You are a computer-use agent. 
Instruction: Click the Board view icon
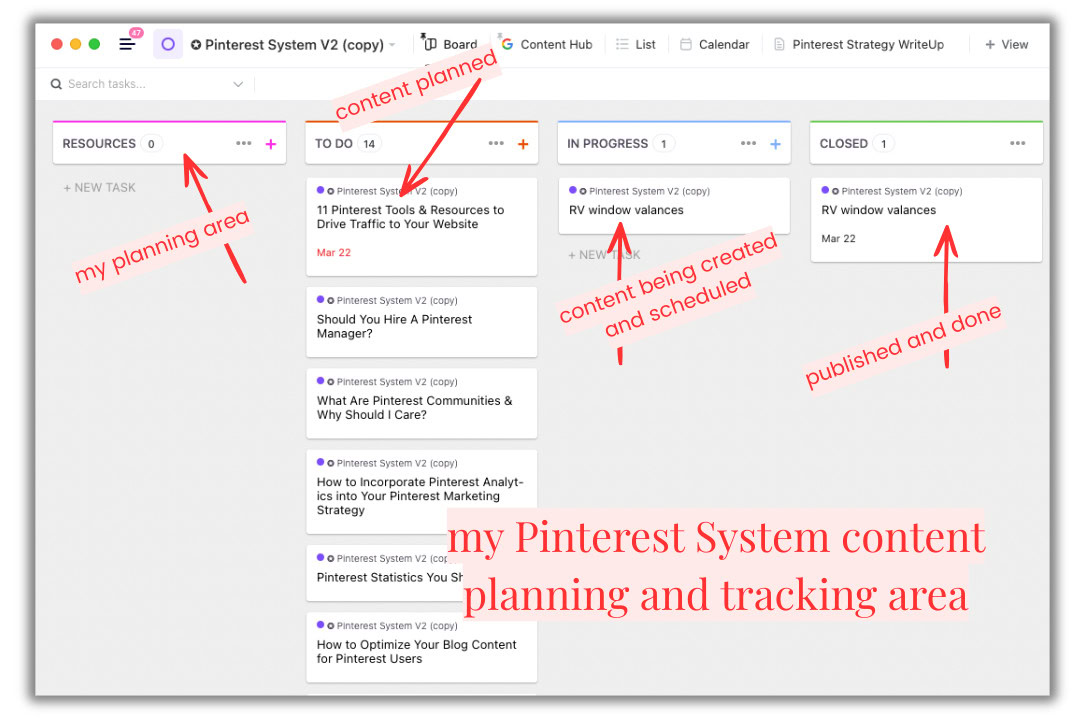[x=430, y=44]
